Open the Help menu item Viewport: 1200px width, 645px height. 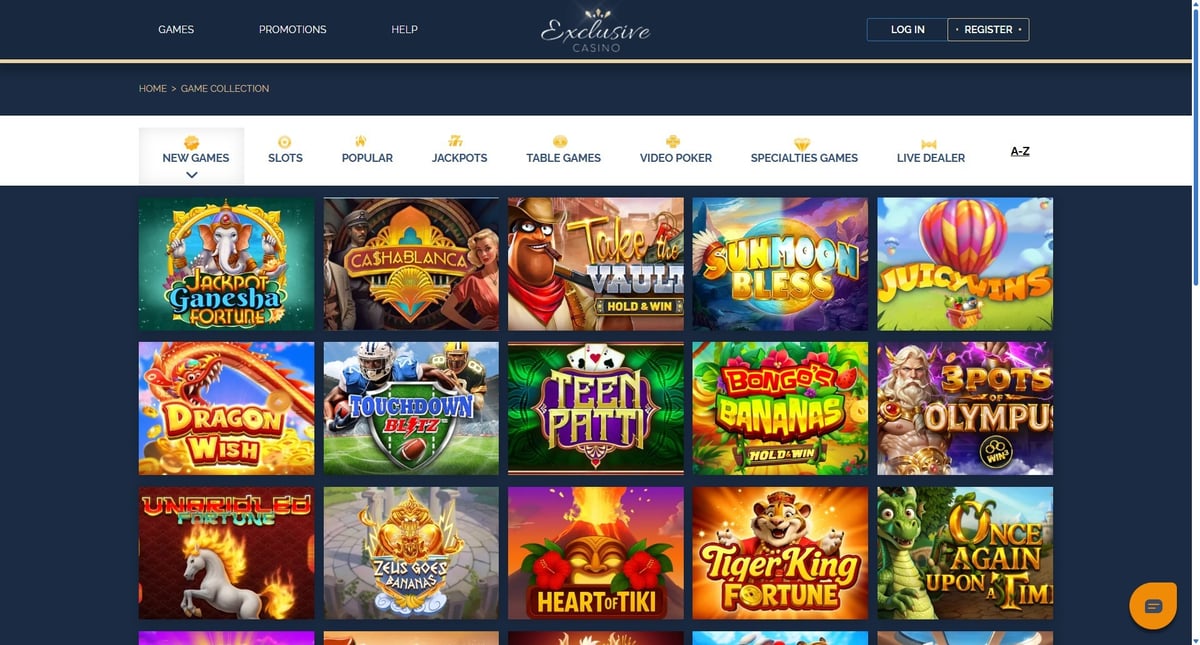tap(404, 30)
